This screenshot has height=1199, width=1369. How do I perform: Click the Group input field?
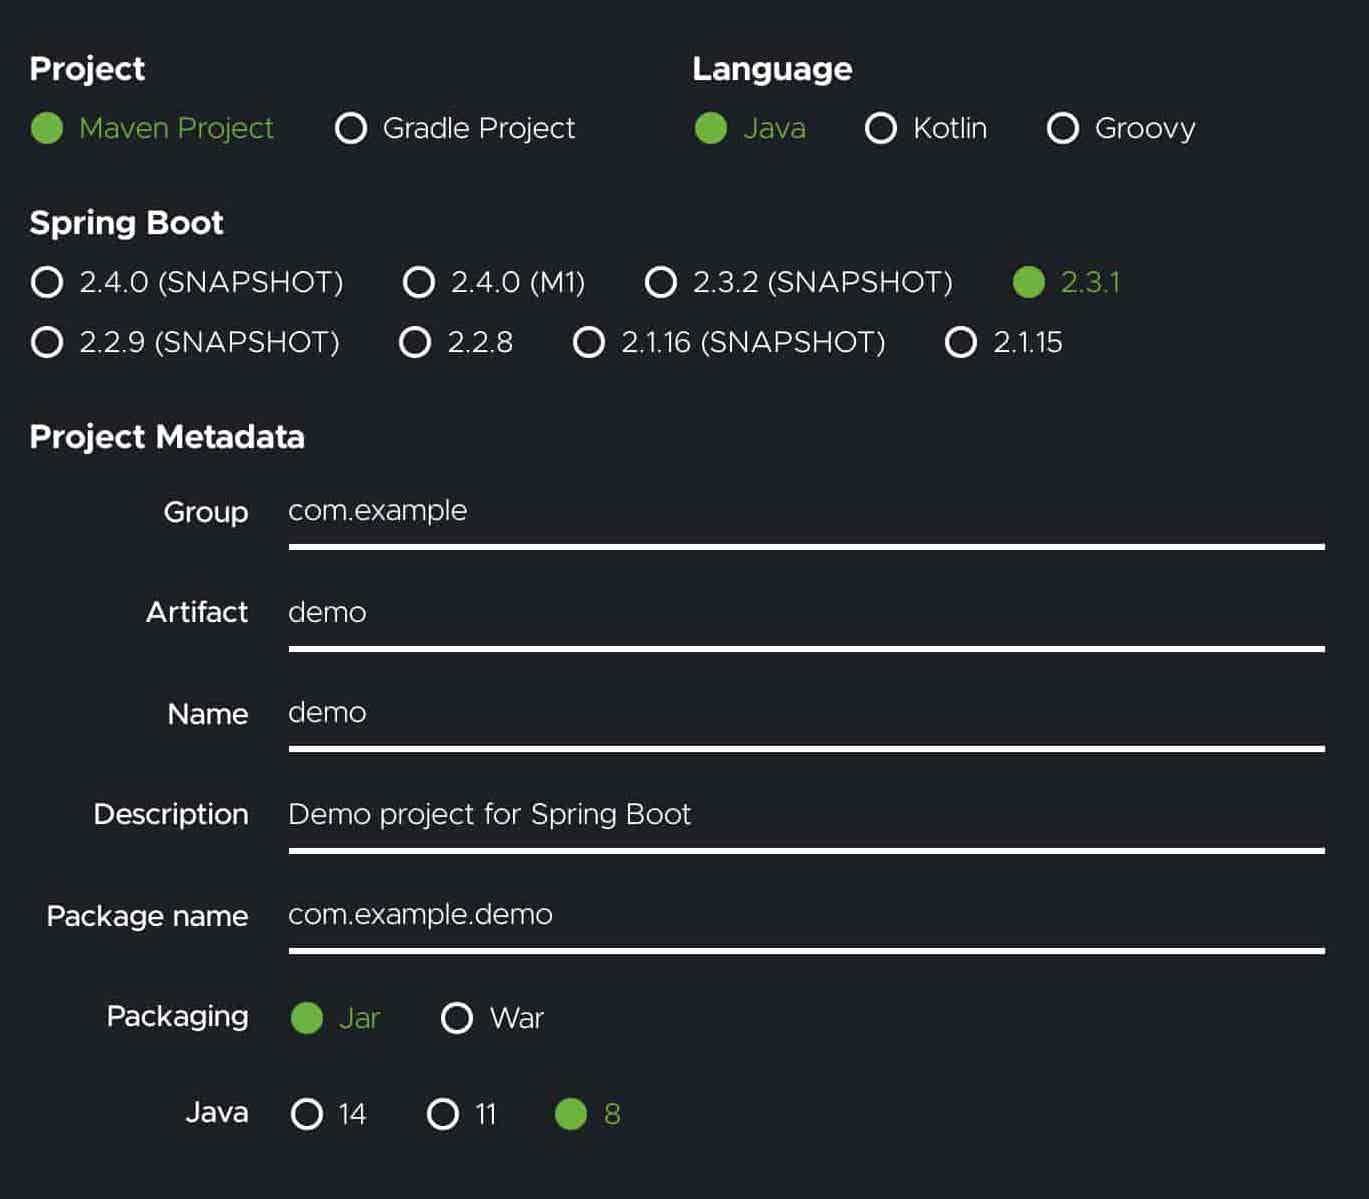pos(805,512)
